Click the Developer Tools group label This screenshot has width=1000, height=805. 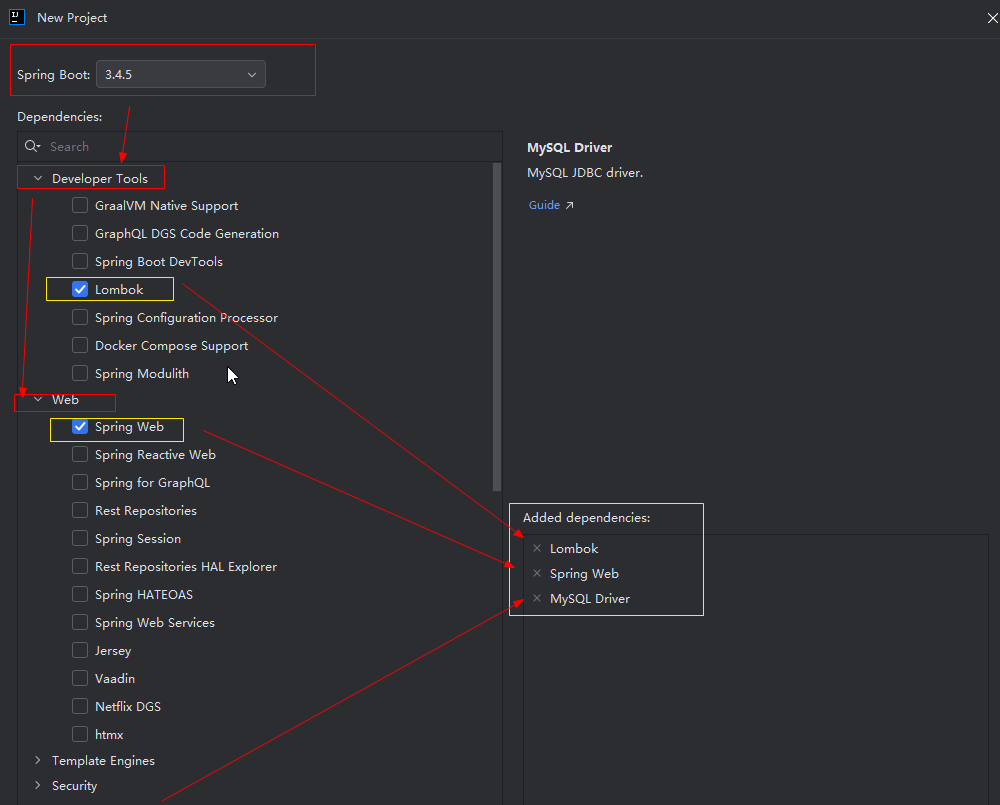[x=99, y=179]
